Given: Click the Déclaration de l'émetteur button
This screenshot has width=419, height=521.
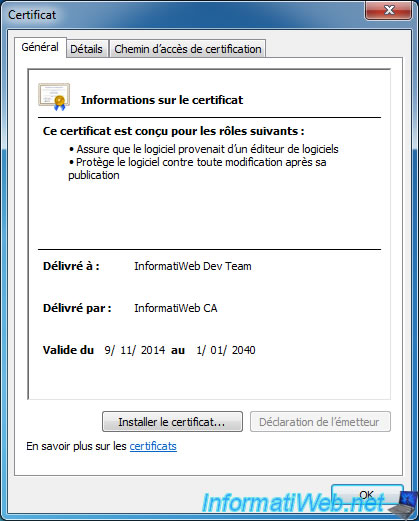Looking at the screenshot, I should 320,422.
